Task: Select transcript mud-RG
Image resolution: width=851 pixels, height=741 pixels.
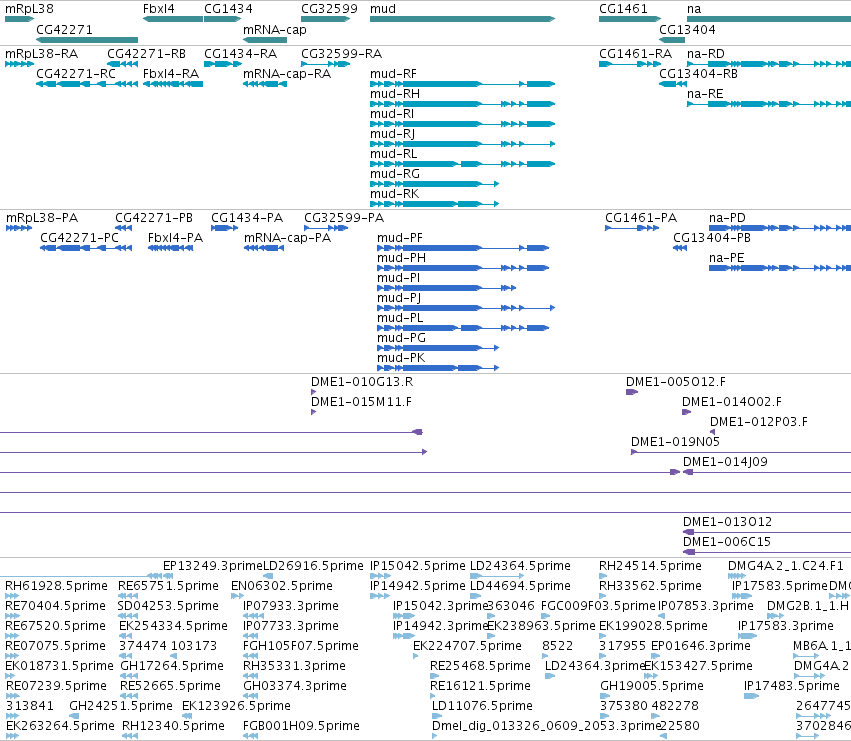Action: coord(434,184)
